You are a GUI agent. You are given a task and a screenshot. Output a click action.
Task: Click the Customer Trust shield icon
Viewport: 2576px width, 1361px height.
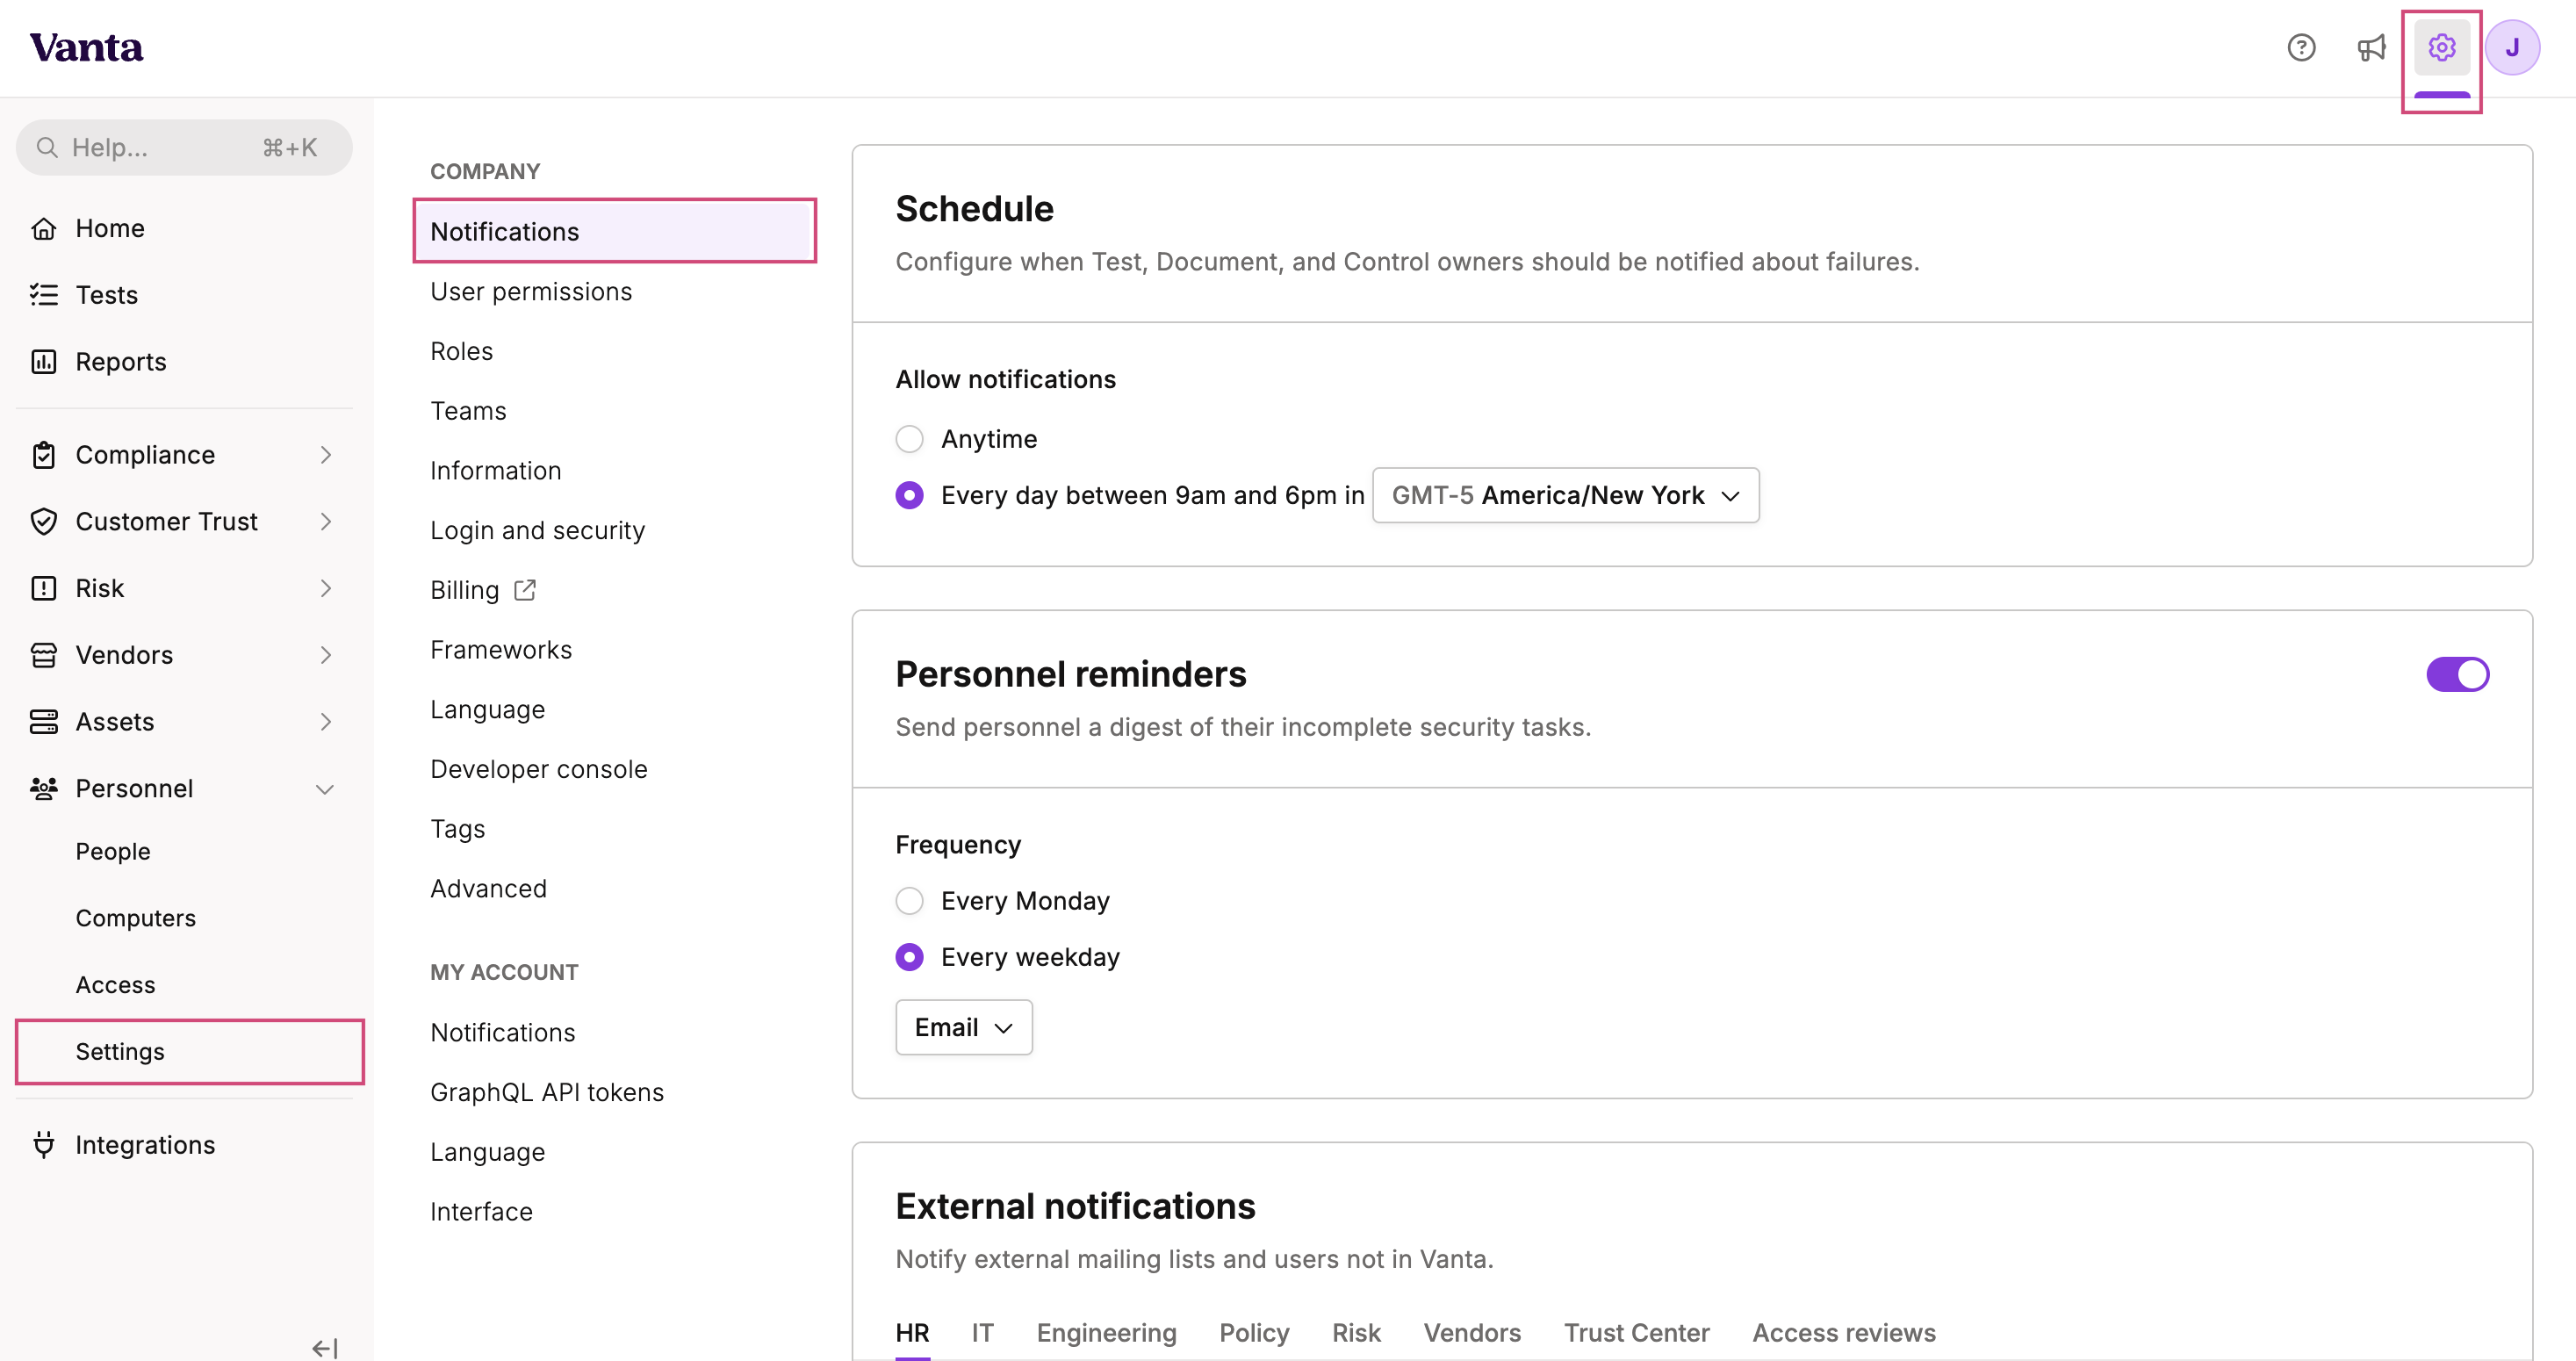pos(43,521)
